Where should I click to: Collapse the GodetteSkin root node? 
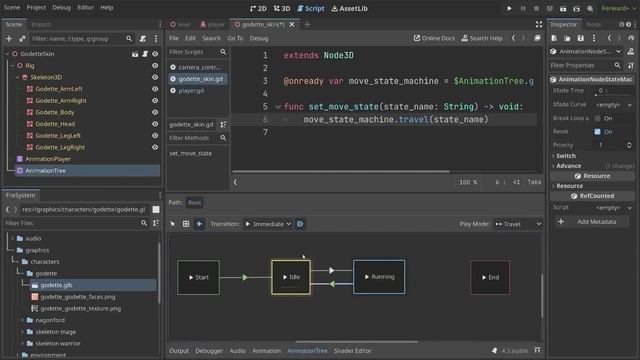[x=7, y=54]
